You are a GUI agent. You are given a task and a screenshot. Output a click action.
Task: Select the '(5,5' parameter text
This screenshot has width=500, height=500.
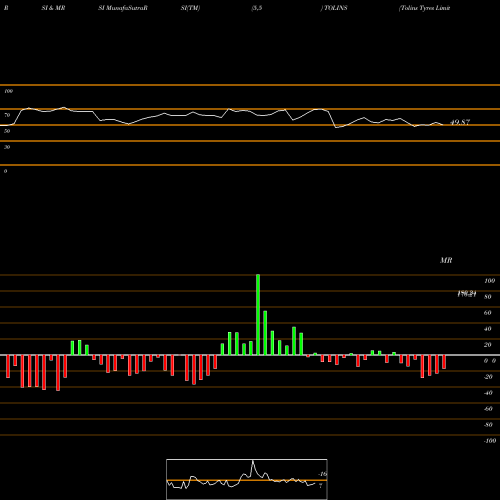tap(257, 8)
